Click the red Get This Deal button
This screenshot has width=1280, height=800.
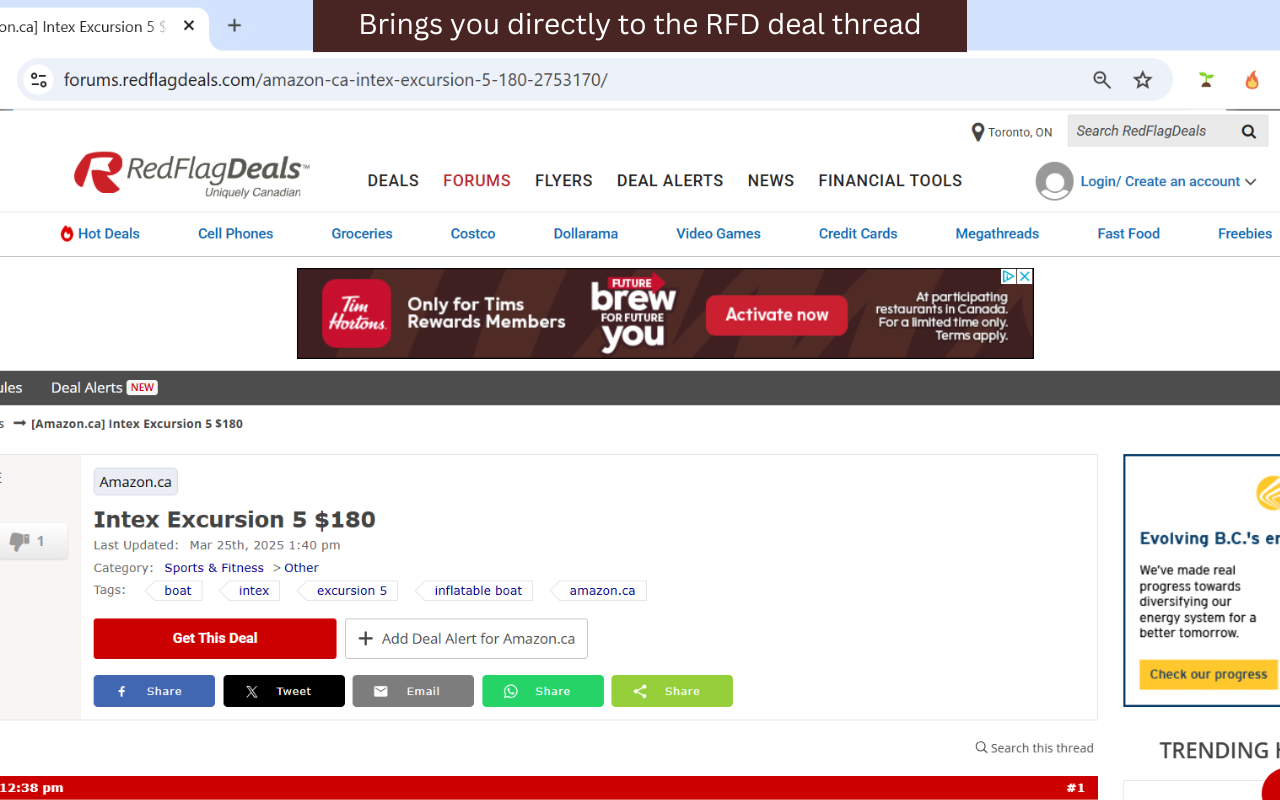click(215, 639)
